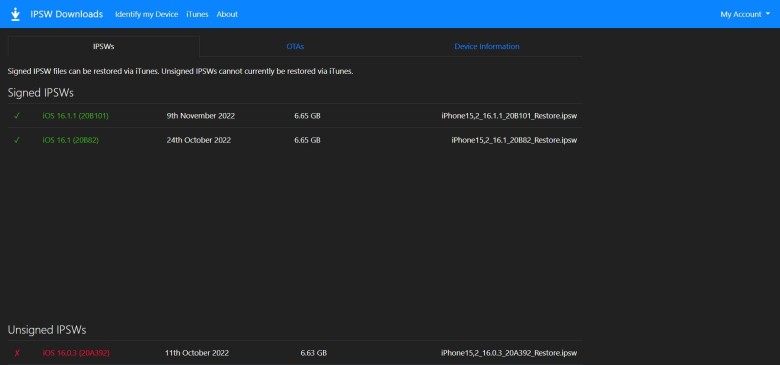Open iOS 16.1 (20B82) firmware link

pos(71,140)
